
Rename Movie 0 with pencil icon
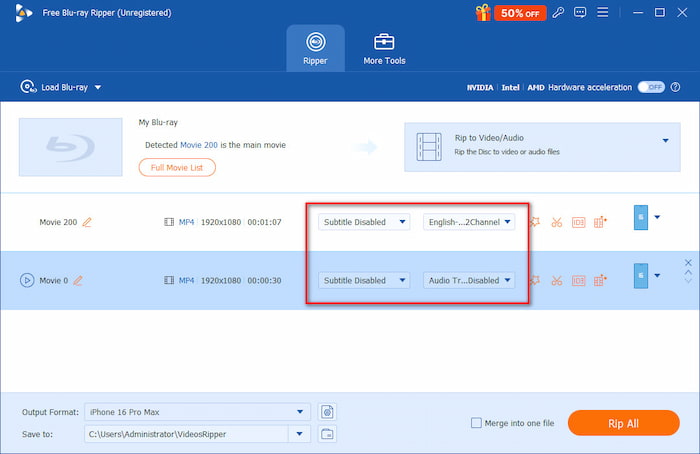[x=78, y=280]
